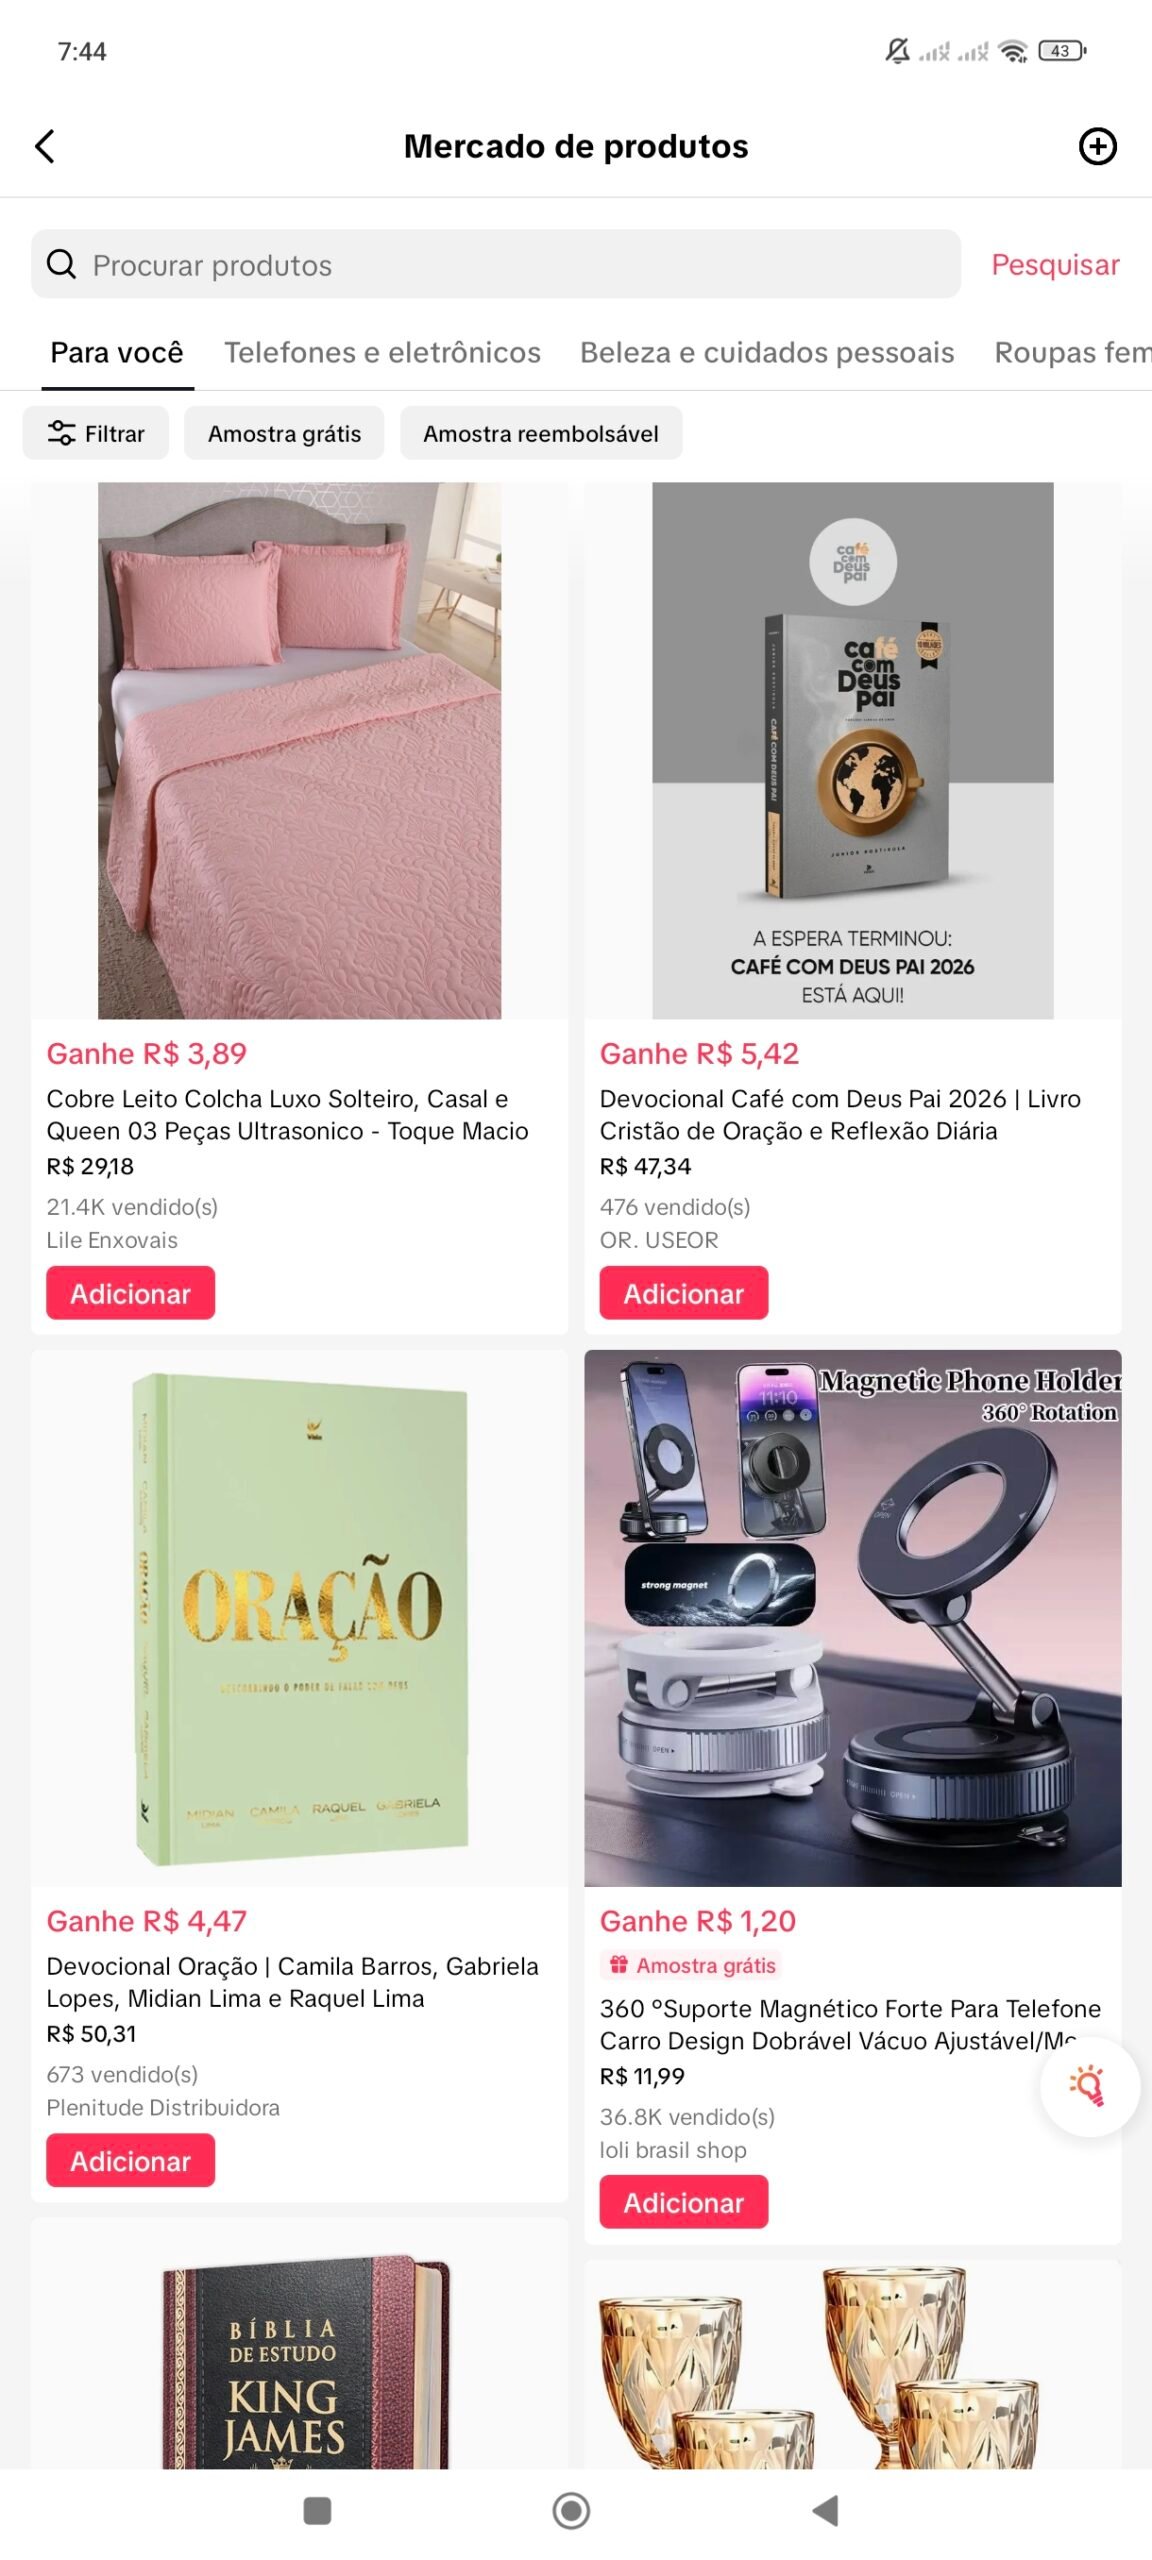The image size is (1152, 2560).
Task: Click the Pesquisar link
Action: coord(1055,265)
